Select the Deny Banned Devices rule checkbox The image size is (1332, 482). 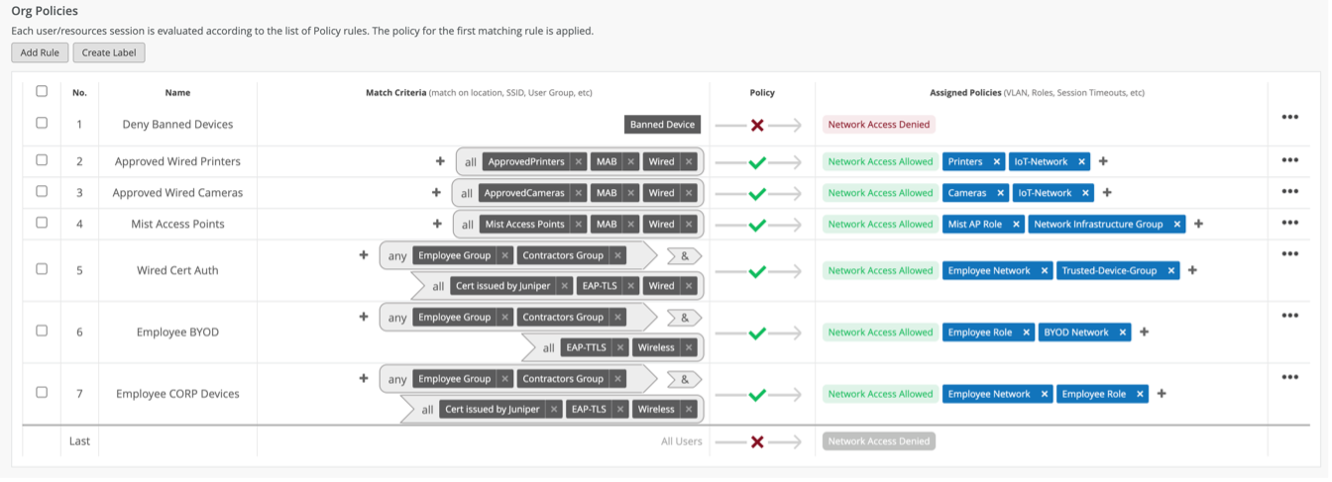(x=42, y=123)
